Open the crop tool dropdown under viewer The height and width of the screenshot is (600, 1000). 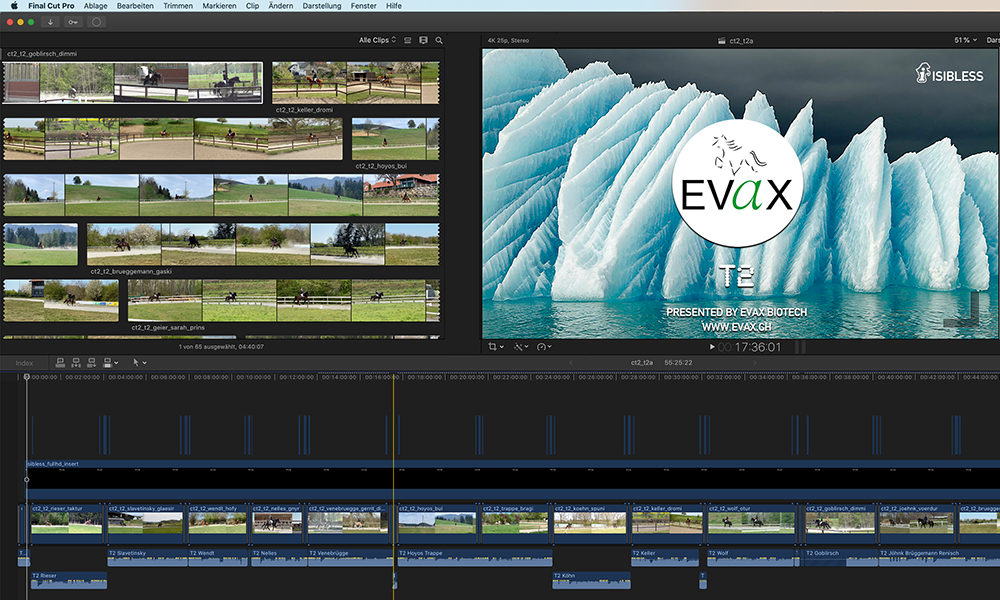pos(496,347)
